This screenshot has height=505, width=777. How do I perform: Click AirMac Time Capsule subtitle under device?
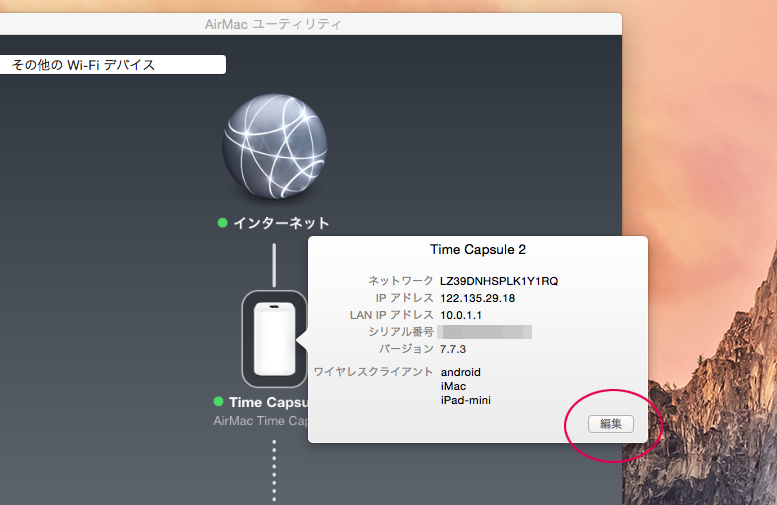click(261, 421)
